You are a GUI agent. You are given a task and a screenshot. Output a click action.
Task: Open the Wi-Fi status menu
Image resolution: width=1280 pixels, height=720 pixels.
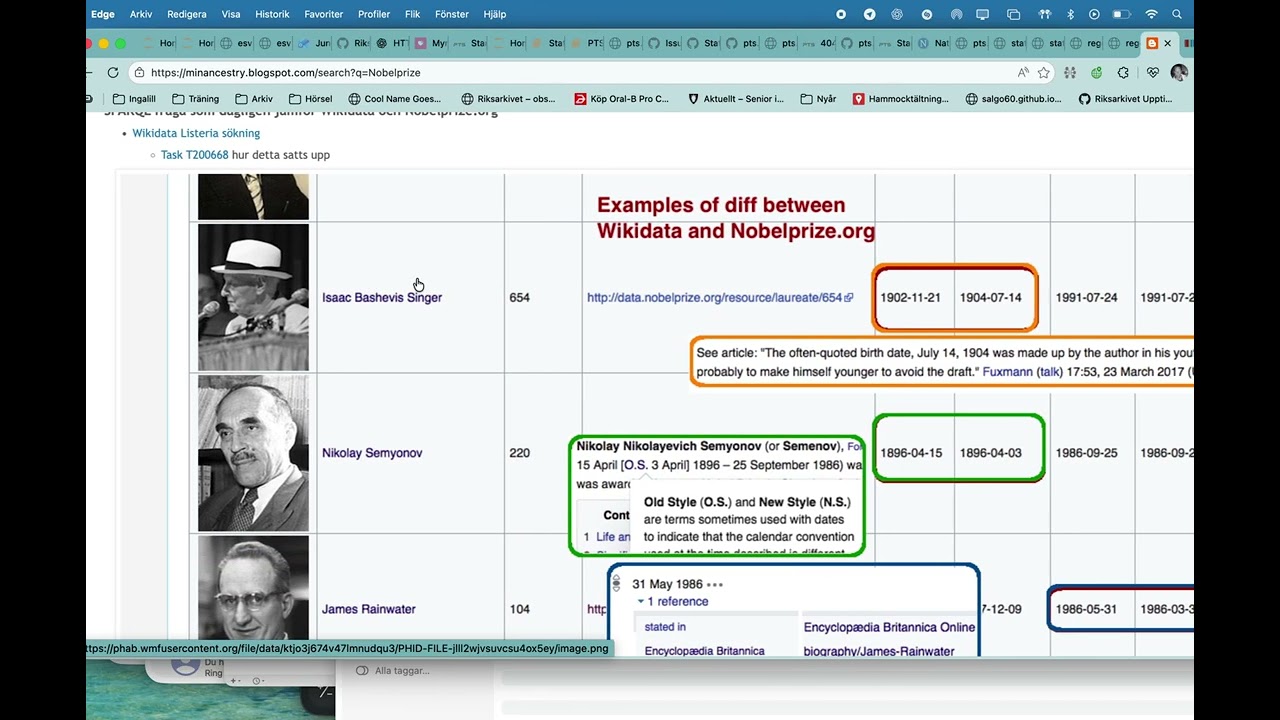click(1151, 14)
